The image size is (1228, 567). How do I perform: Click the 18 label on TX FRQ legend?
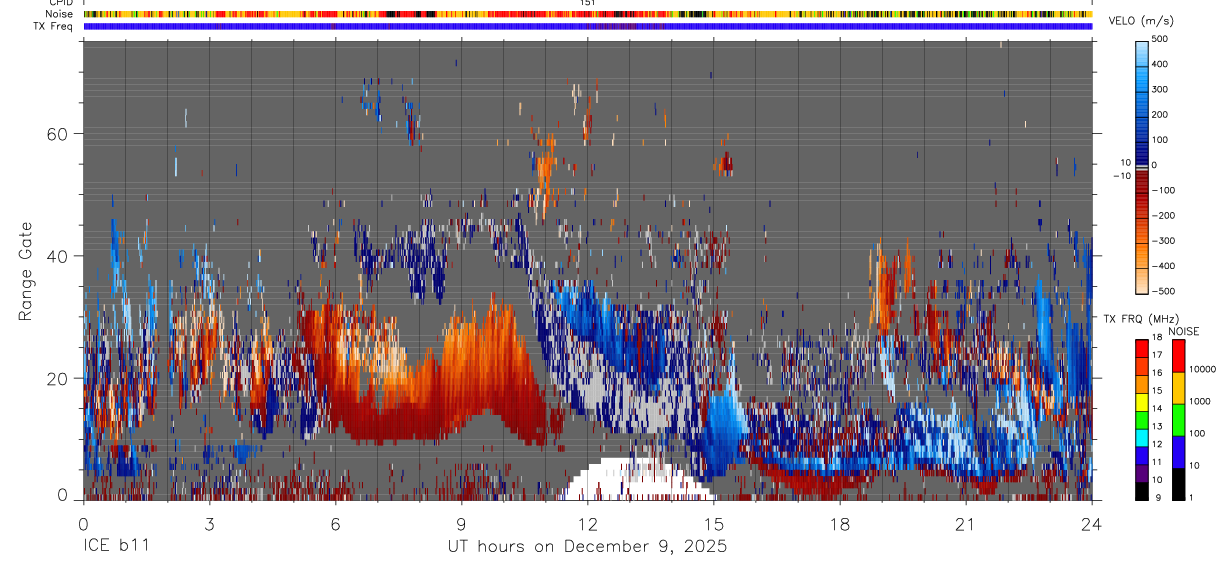[x=1155, y=339]
